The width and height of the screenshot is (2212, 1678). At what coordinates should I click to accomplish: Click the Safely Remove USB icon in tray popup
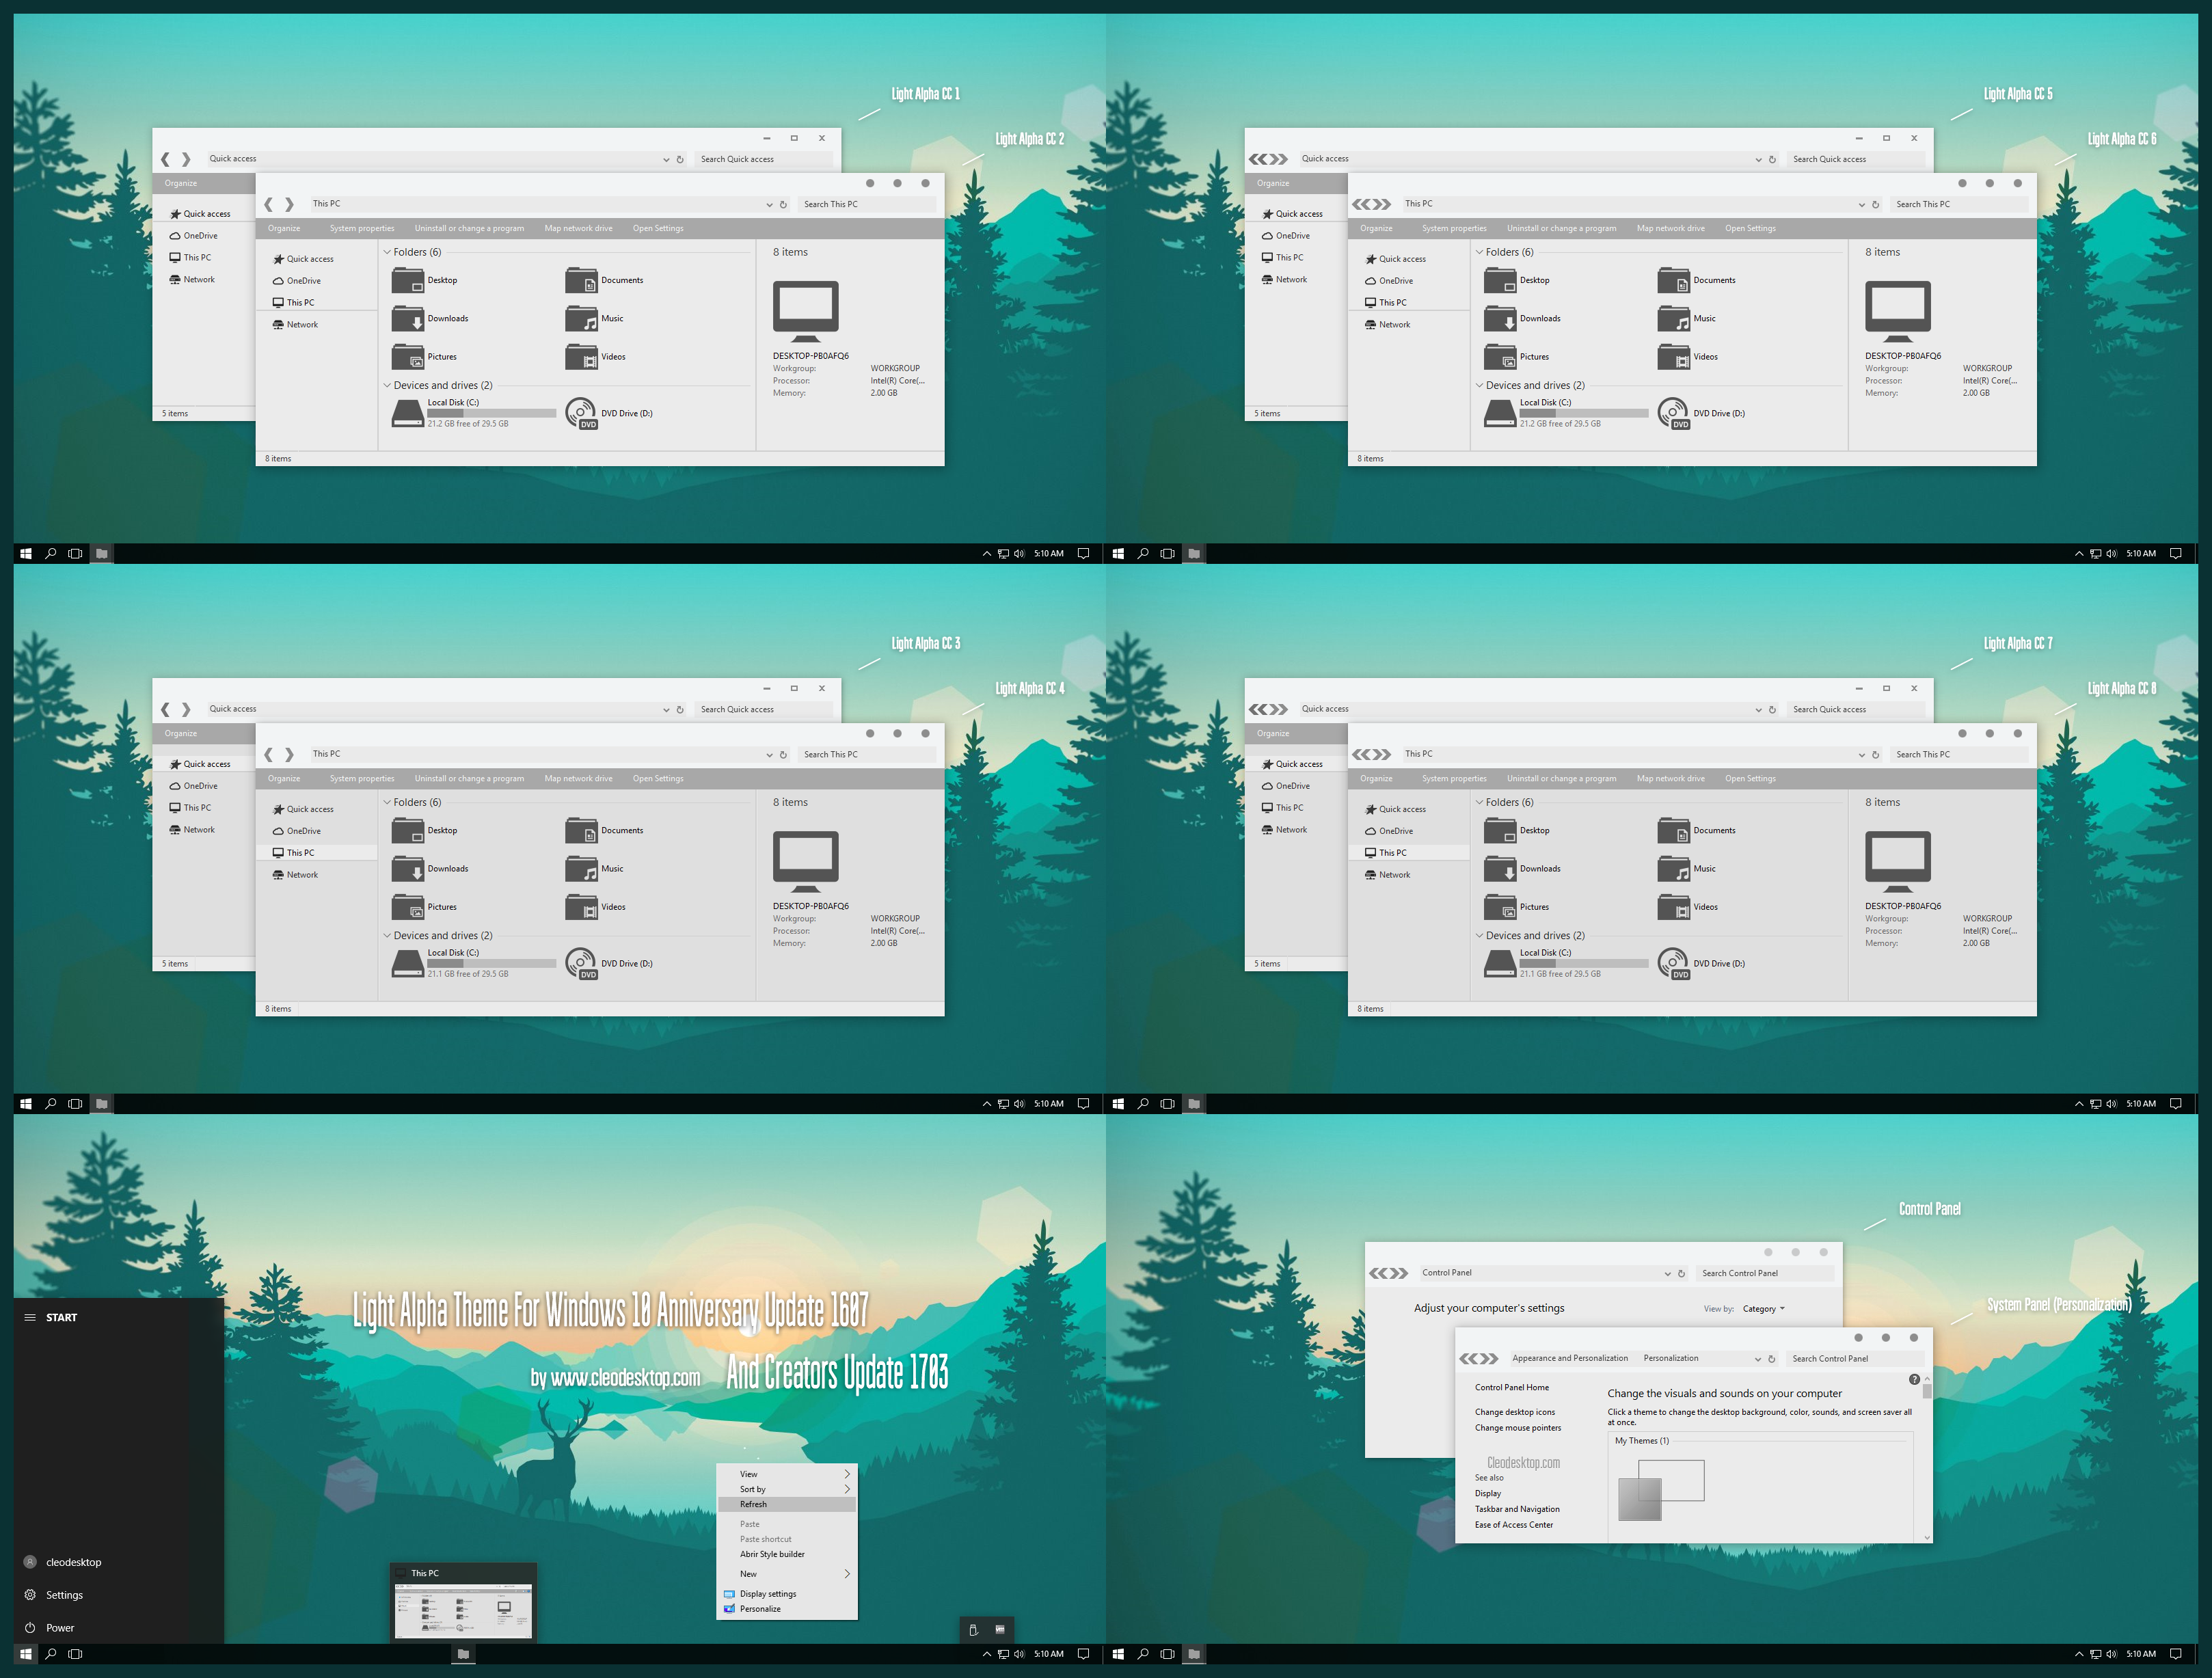[x=973, y=1630]
